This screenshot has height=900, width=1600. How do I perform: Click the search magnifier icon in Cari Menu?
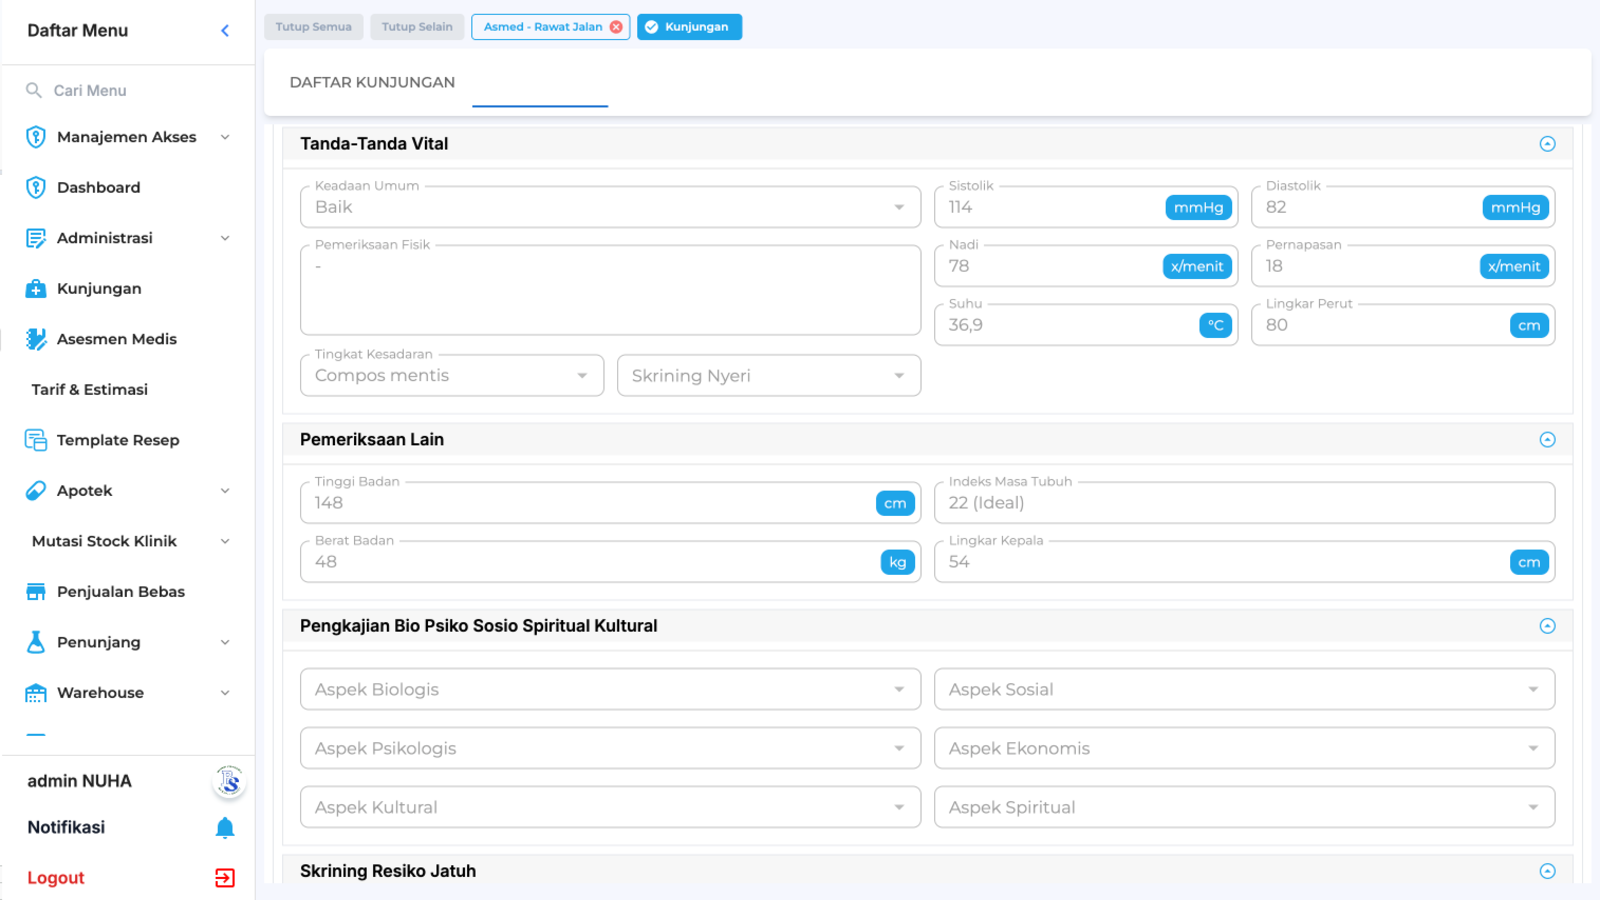pyautogui.click(x=34, y=90)
